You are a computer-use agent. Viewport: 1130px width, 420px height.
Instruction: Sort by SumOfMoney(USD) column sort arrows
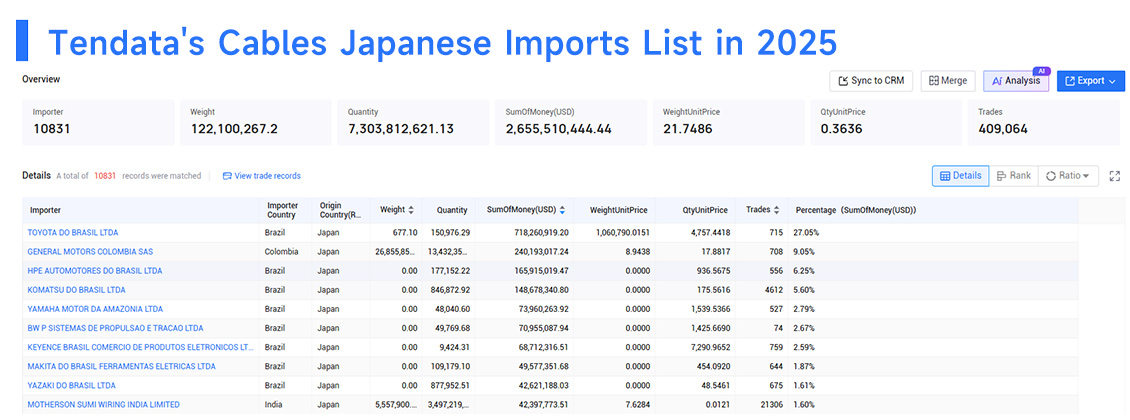561,210
